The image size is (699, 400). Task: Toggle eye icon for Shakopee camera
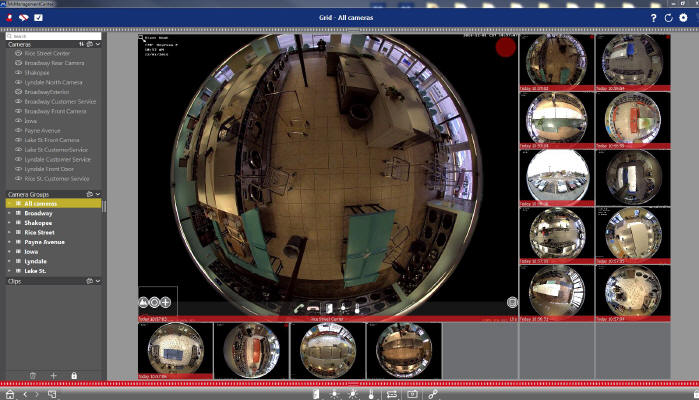point(18,72)
